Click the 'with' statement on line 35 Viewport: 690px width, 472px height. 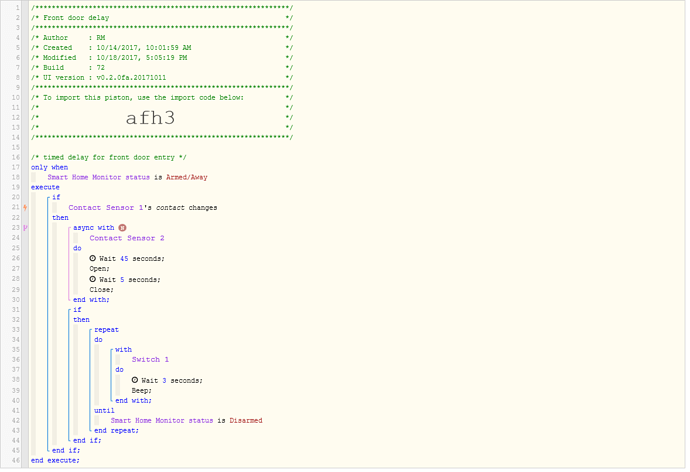(123, 350)
